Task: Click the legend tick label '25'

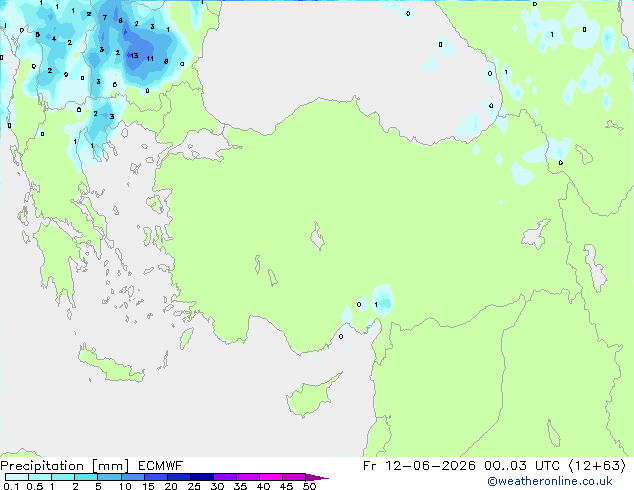Action: 194,486
